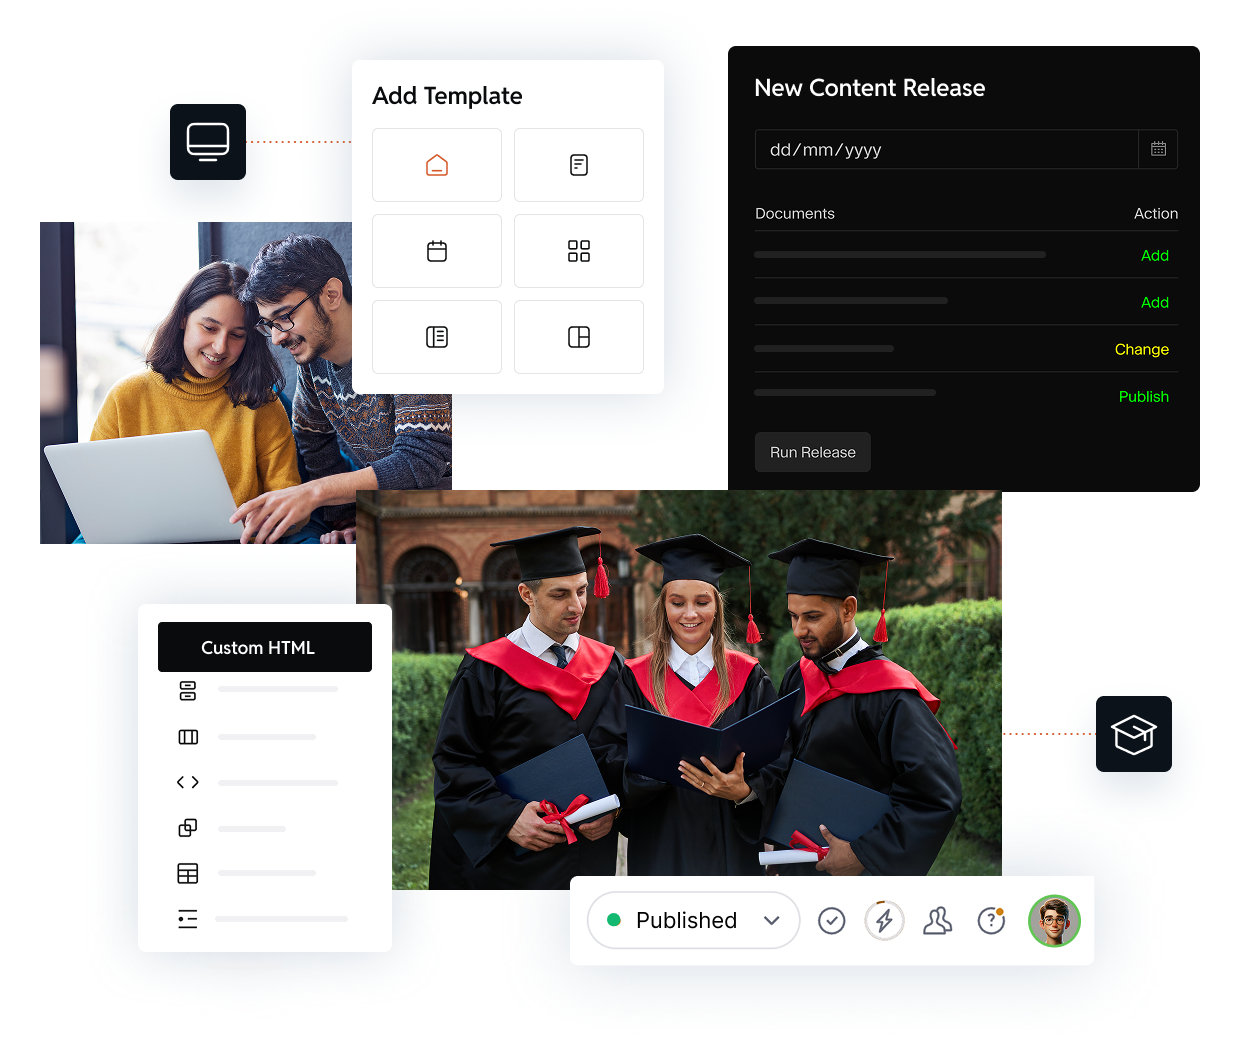
Task: Open the Published status dropdown
Action: [x=694, y=920]
